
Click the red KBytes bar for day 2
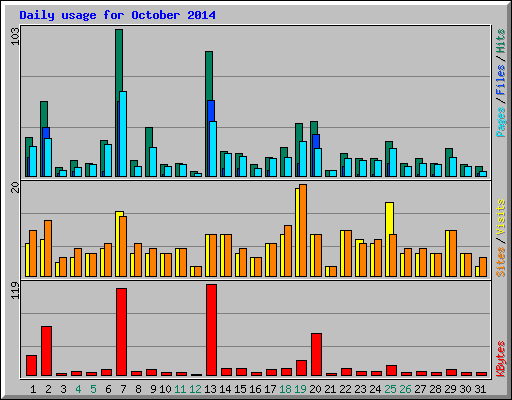[46, 351]
